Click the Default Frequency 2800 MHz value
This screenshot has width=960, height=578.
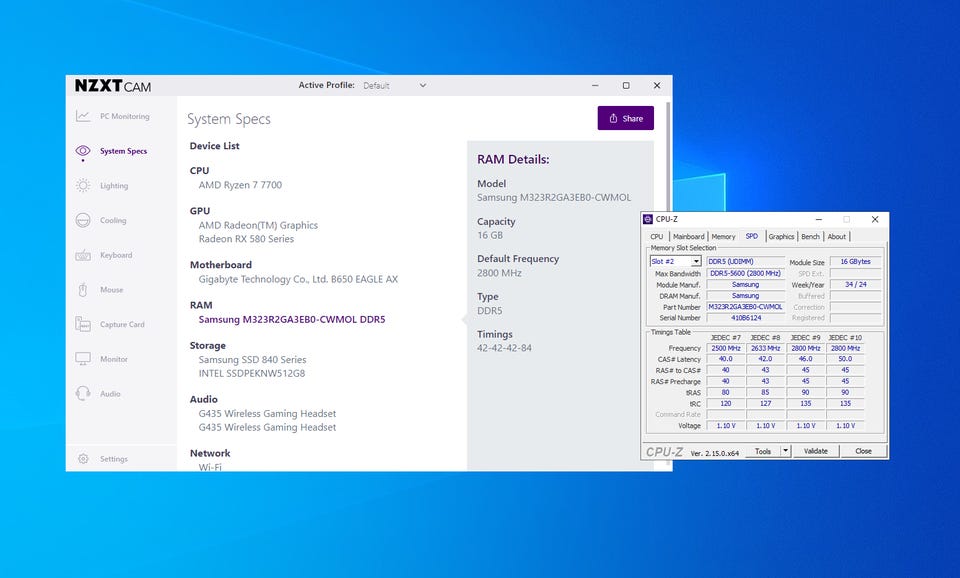(x=500, y=273)
